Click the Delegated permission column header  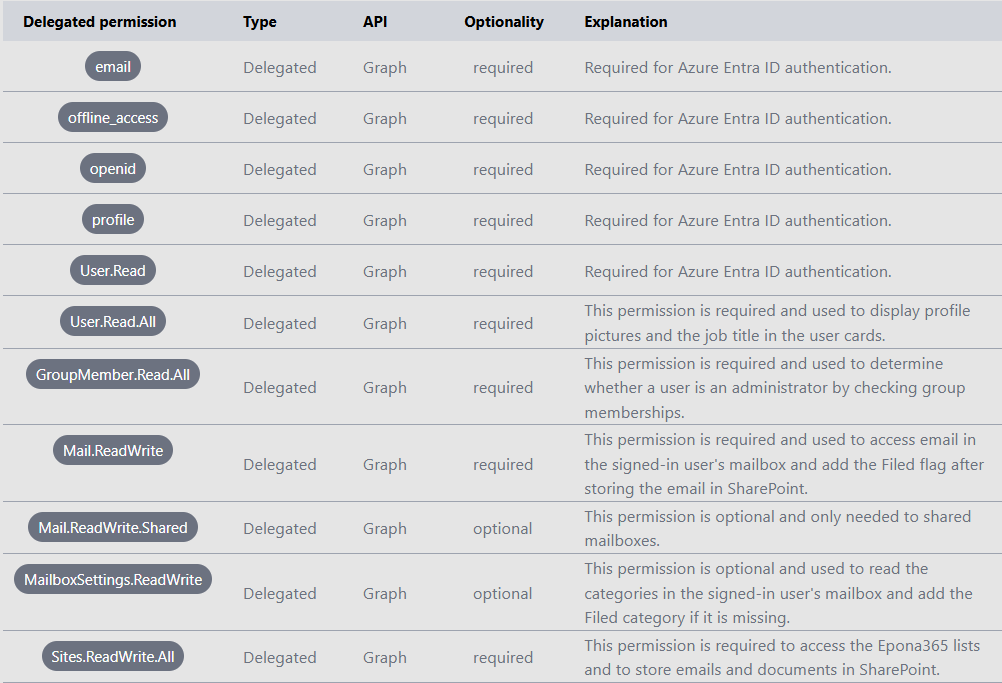pos(100,22)
